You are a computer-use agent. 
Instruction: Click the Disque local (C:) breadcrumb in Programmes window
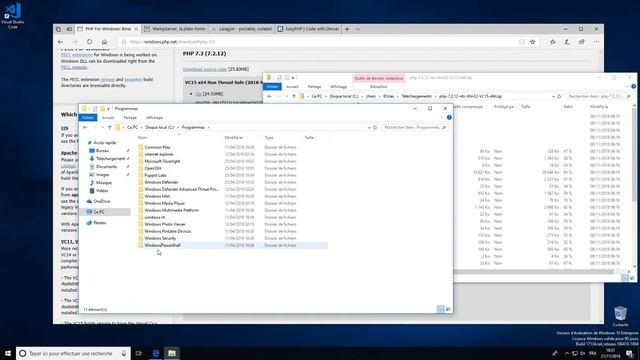[x=160, y=127]
